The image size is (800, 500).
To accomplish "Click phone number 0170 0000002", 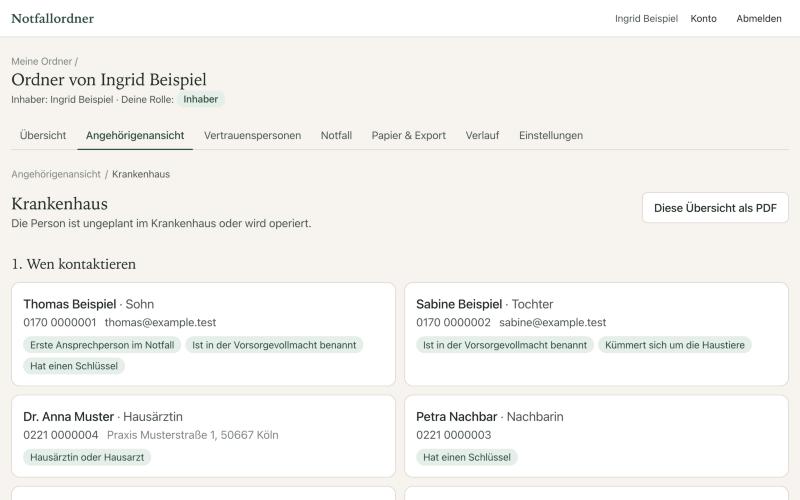I will tap(453, 322).
